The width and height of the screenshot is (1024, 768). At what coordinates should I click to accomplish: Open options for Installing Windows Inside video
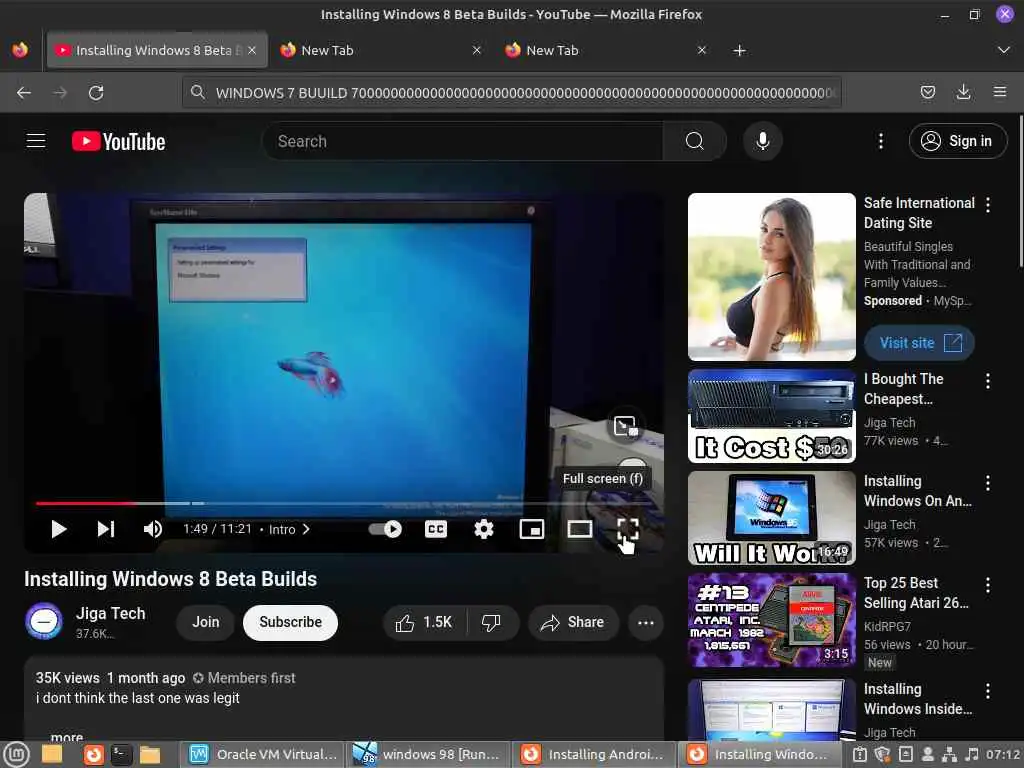coord(987,690)
